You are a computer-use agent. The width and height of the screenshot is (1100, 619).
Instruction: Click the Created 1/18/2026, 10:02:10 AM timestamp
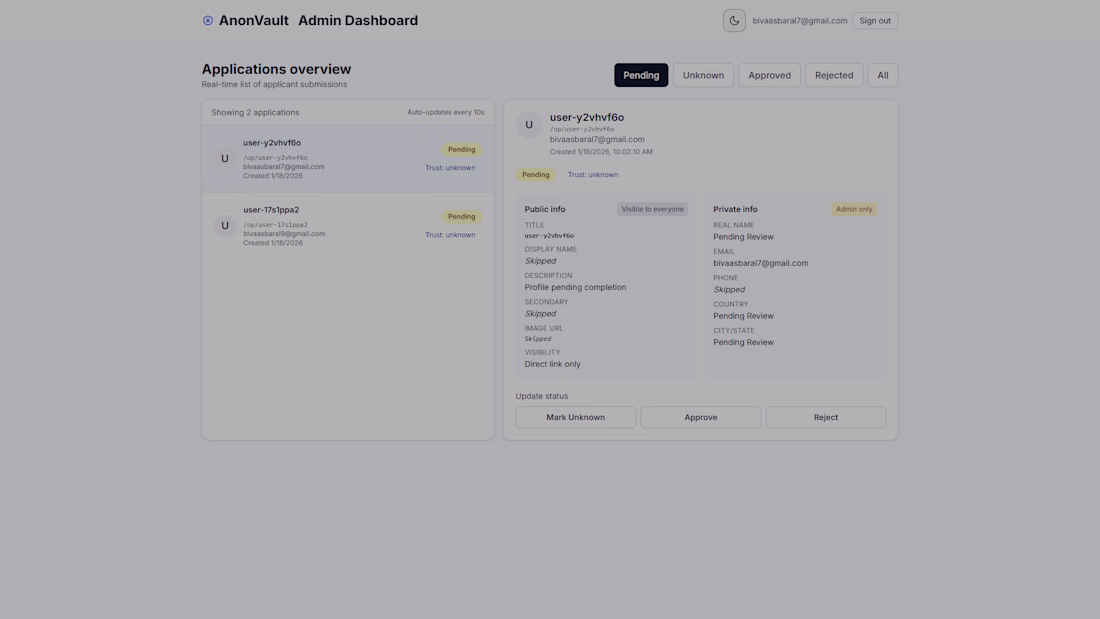point(601,152)
